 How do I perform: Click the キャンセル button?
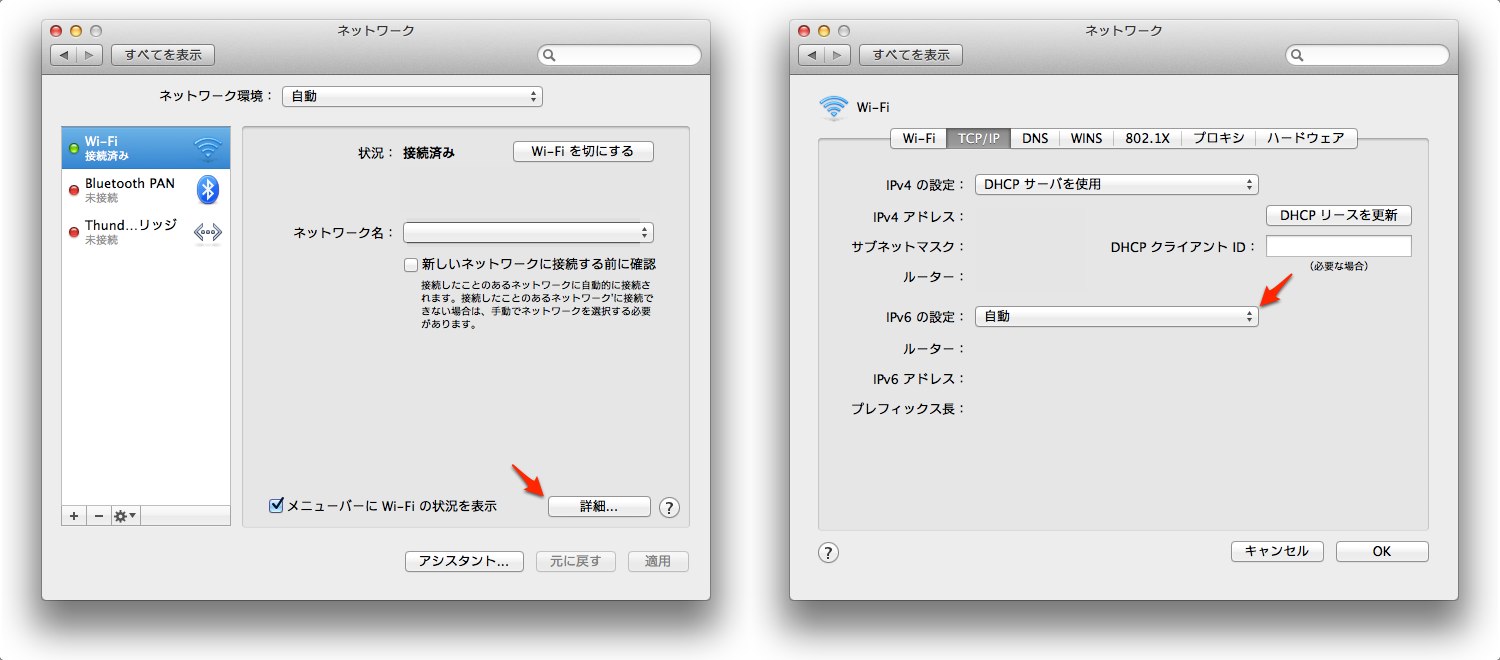pos(1277,551)
